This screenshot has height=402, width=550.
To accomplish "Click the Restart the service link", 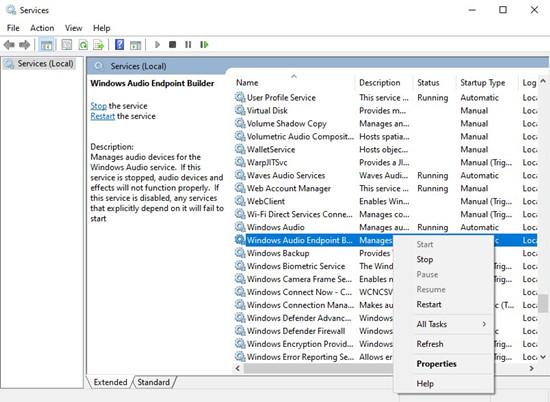I will [x=102, y=116].
